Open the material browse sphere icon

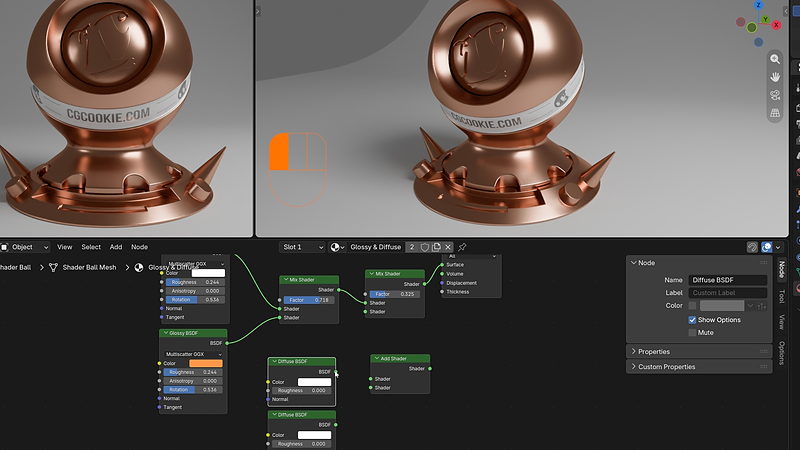[x=337, y=247]
